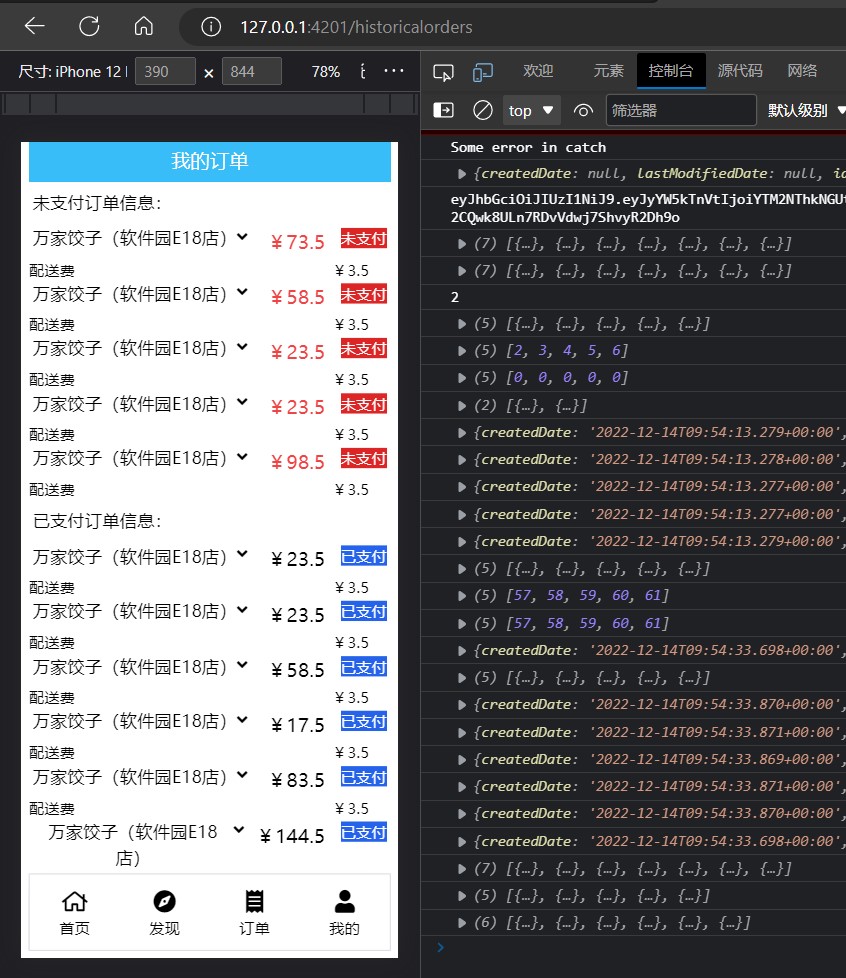The image size is (846, 978).
Task: Click price ¥58.5 in paid orders
Action: point(298,670)
